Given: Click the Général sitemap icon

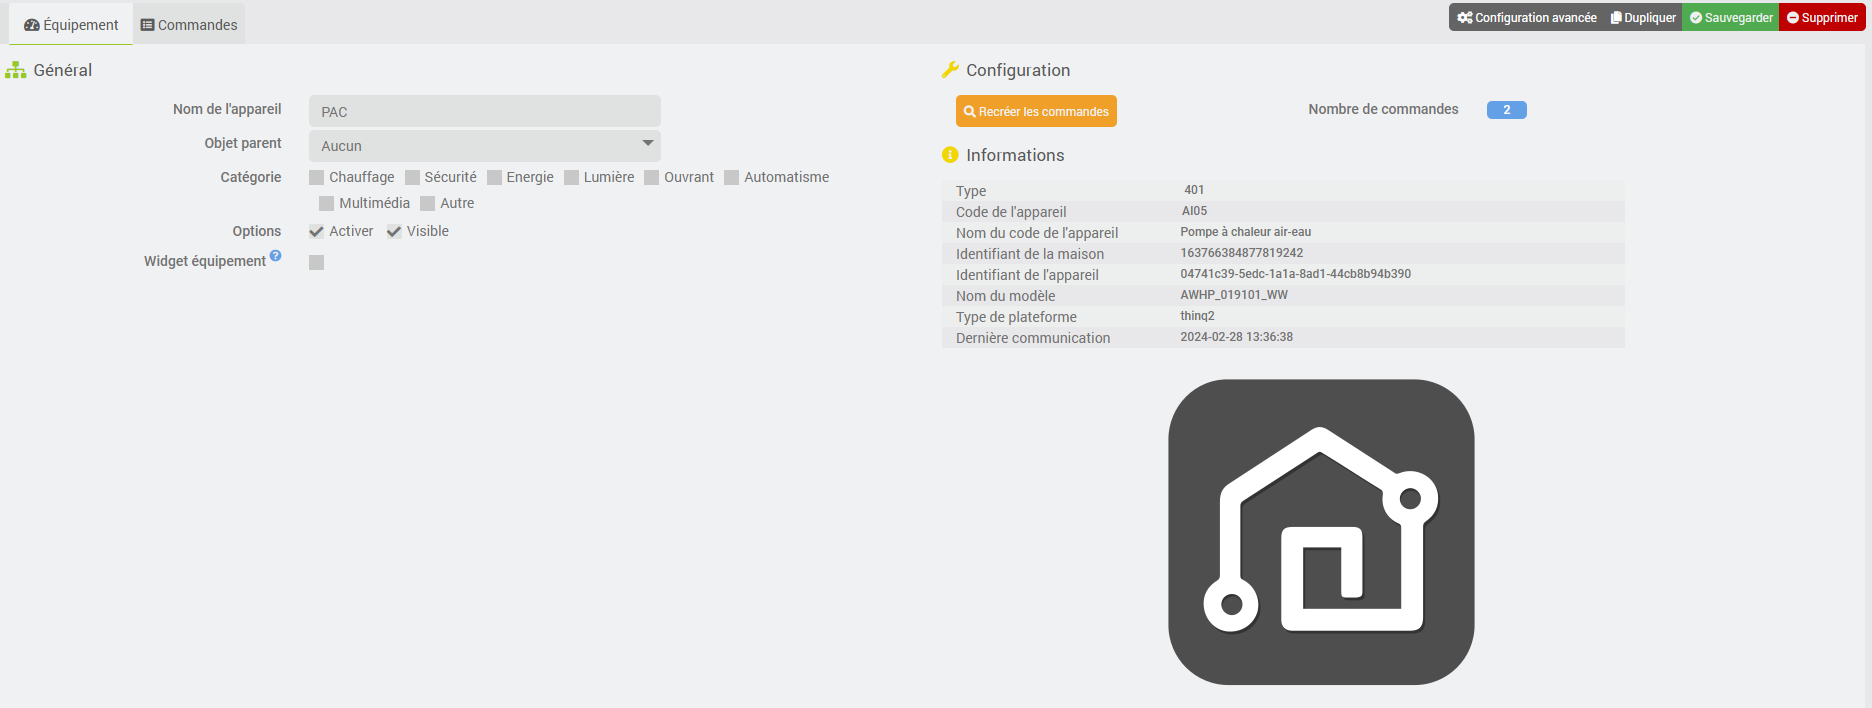Looking at the screenshot, I should pos(16,70).
